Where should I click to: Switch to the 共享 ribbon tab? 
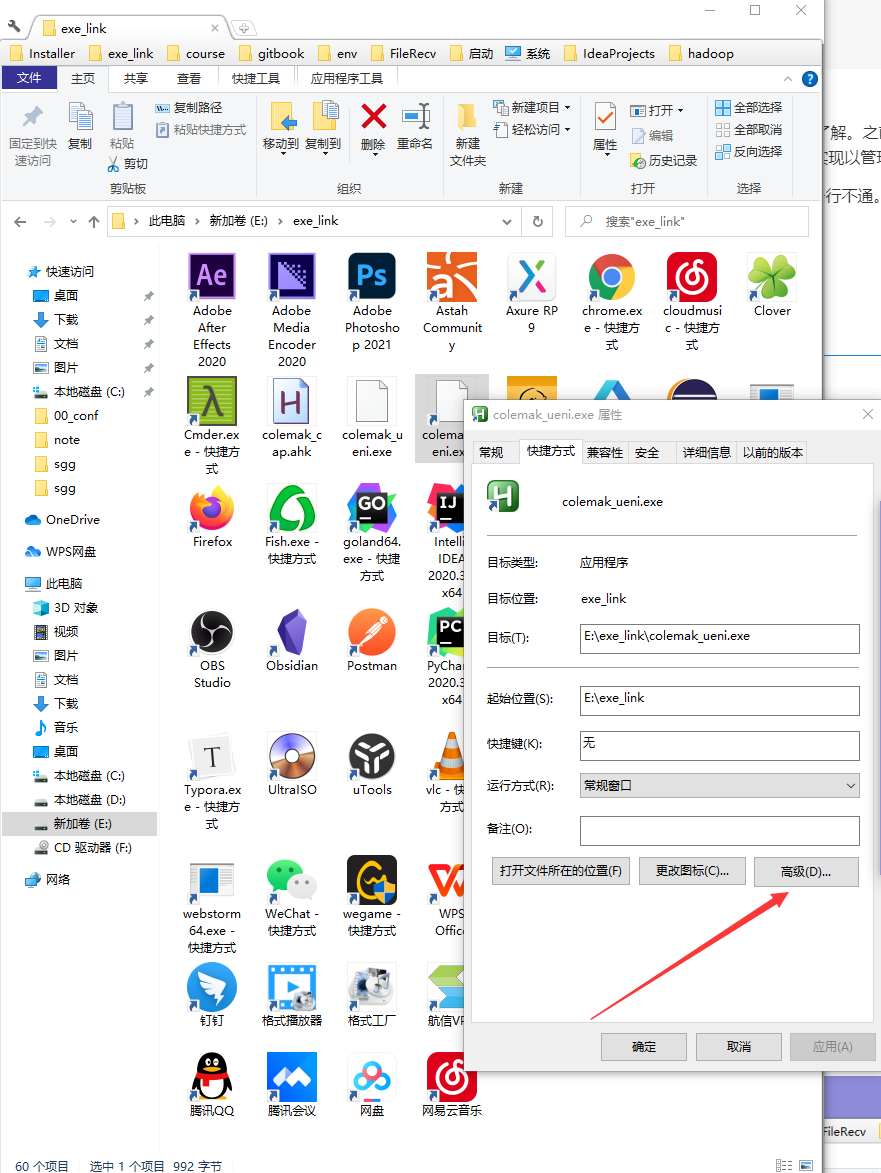point(135,79)
